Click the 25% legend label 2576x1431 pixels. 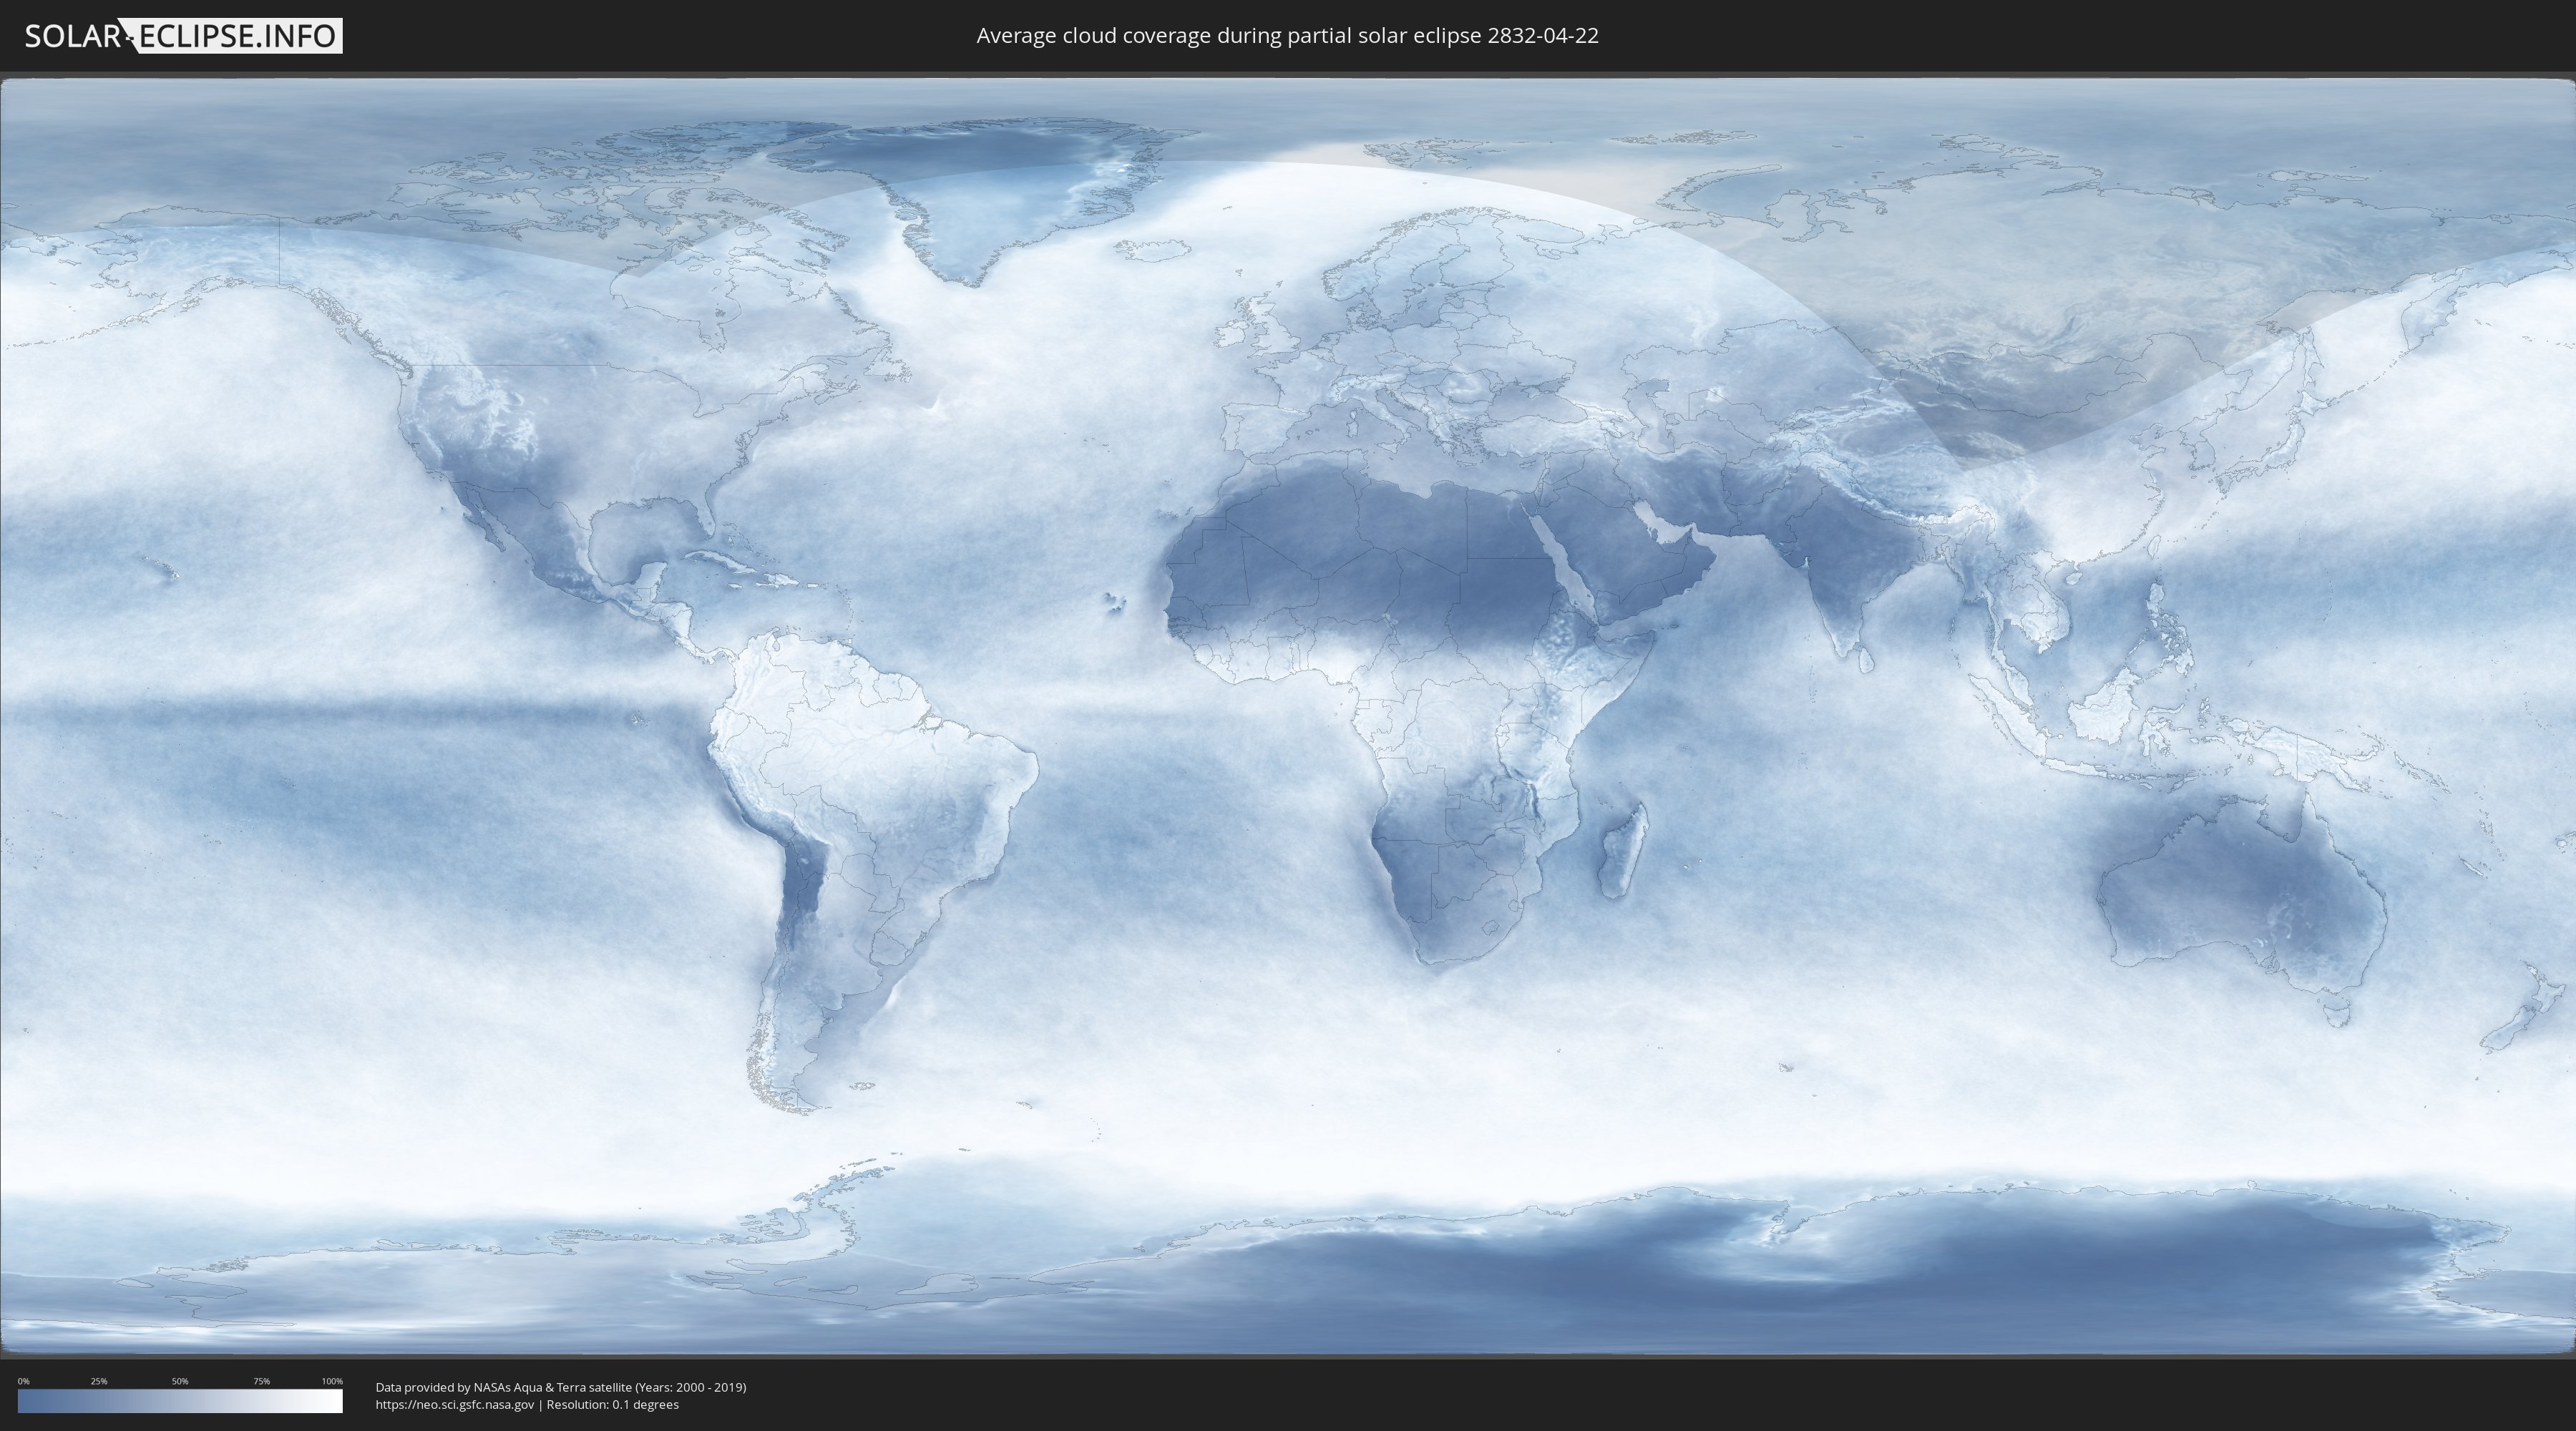point(99,1381)
